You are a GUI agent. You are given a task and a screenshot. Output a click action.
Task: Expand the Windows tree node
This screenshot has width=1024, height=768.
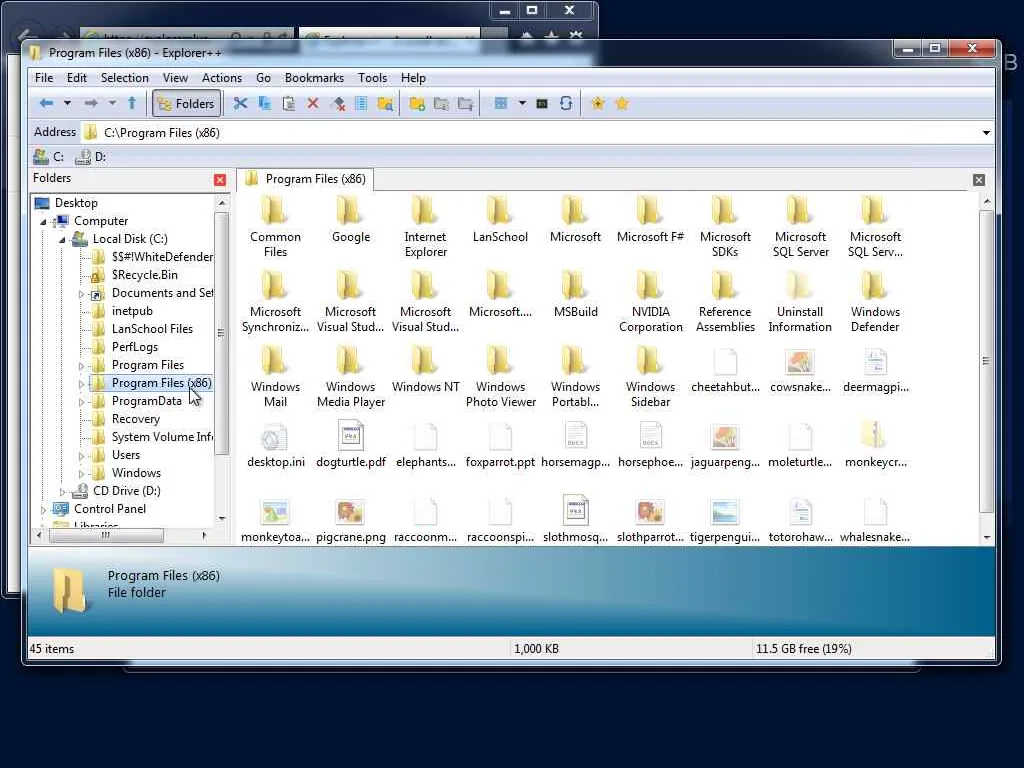click(x=81, y=473)
